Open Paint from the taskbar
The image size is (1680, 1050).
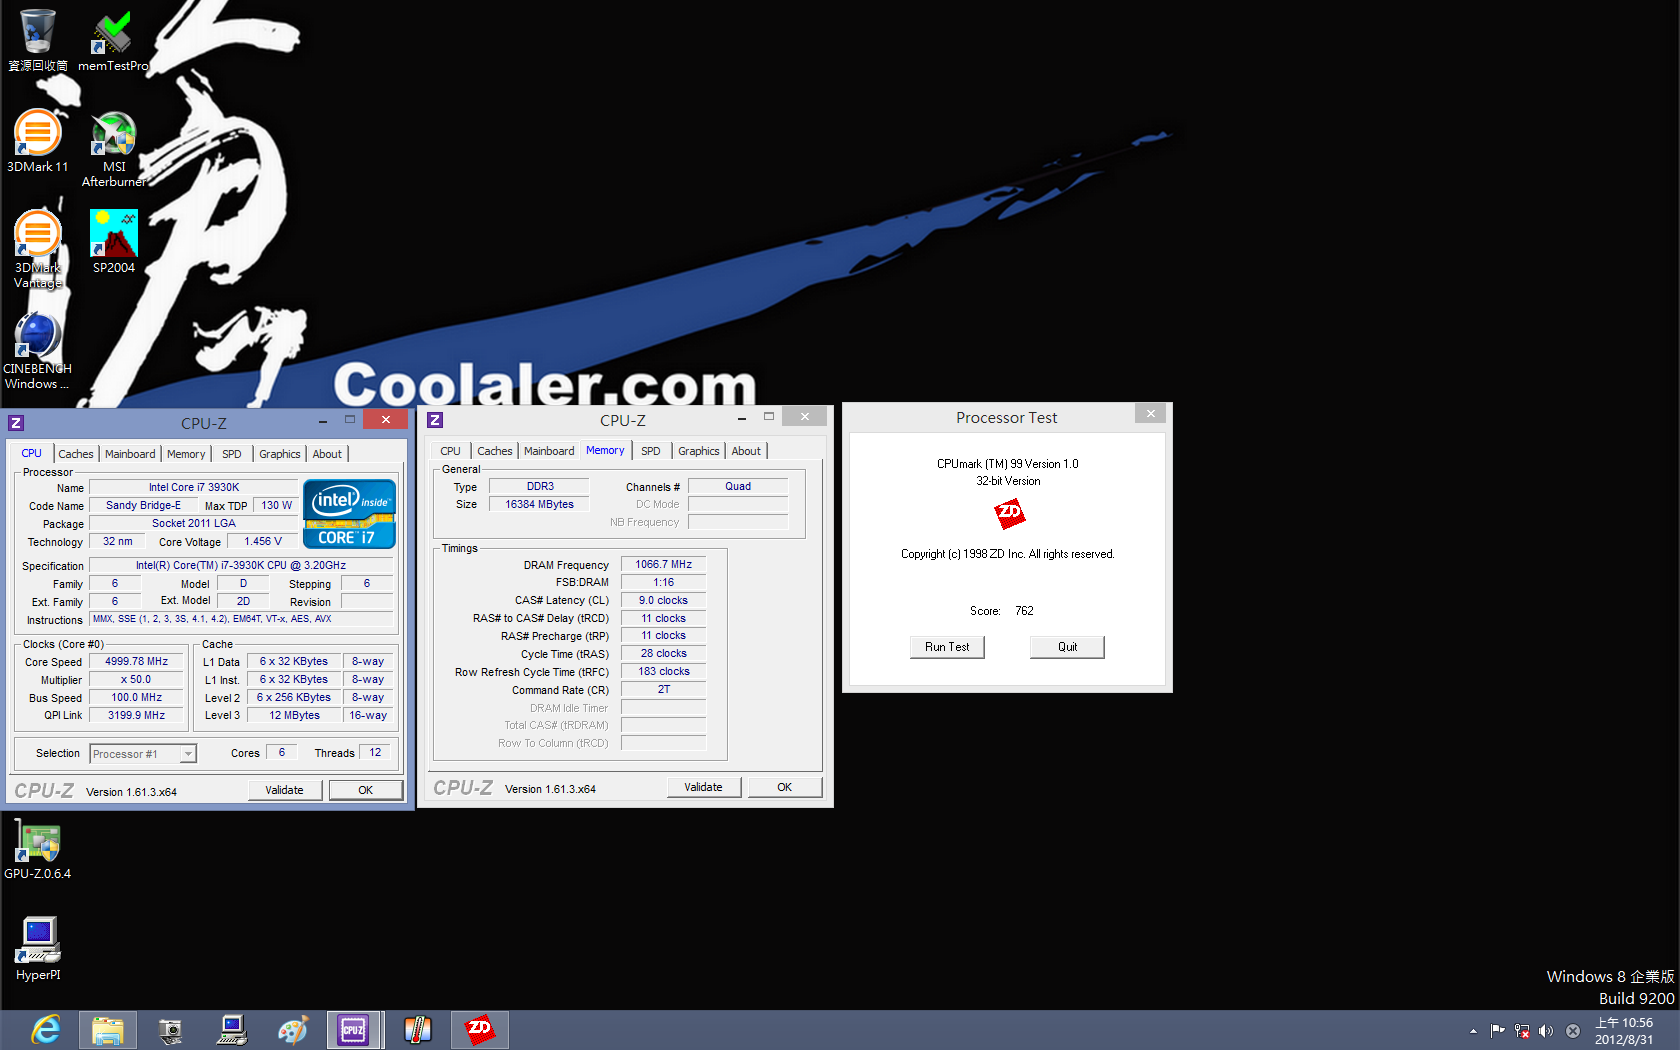pos(293,1030)
